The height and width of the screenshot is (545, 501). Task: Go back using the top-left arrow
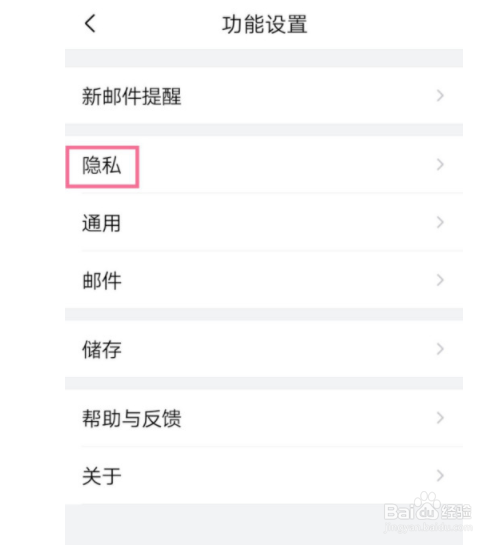pos(90,24)
